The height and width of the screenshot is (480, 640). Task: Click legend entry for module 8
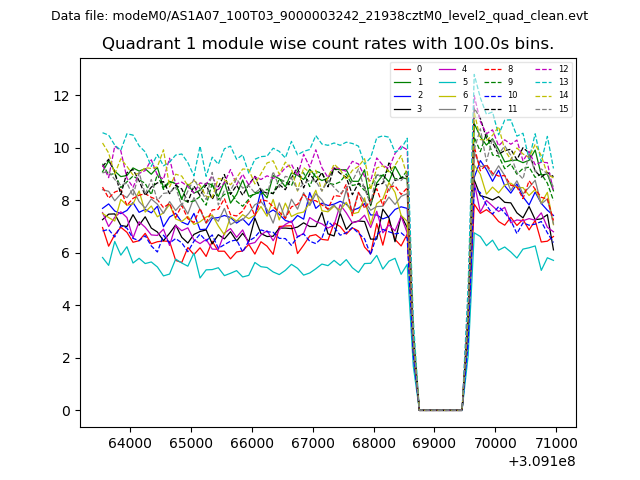click(x=501, y=69)
